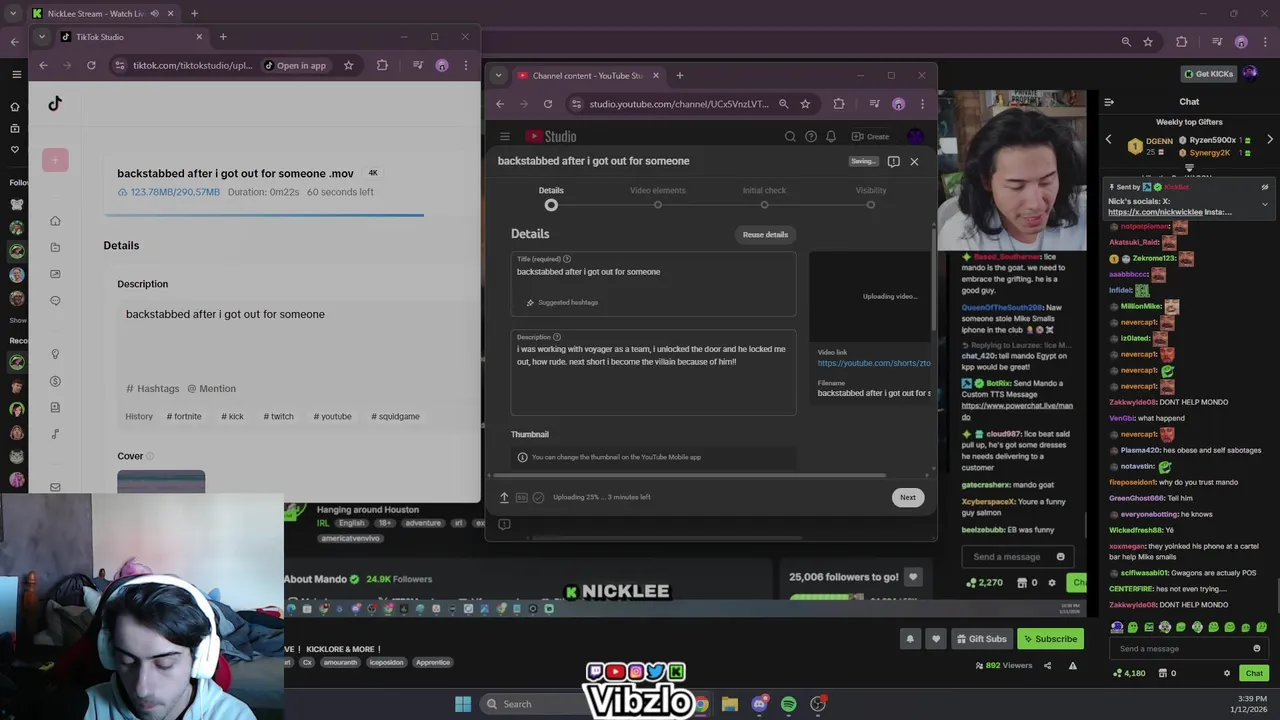Click title help question mark icon
The width and height of the screenshot is (1280, 720).
567,259
